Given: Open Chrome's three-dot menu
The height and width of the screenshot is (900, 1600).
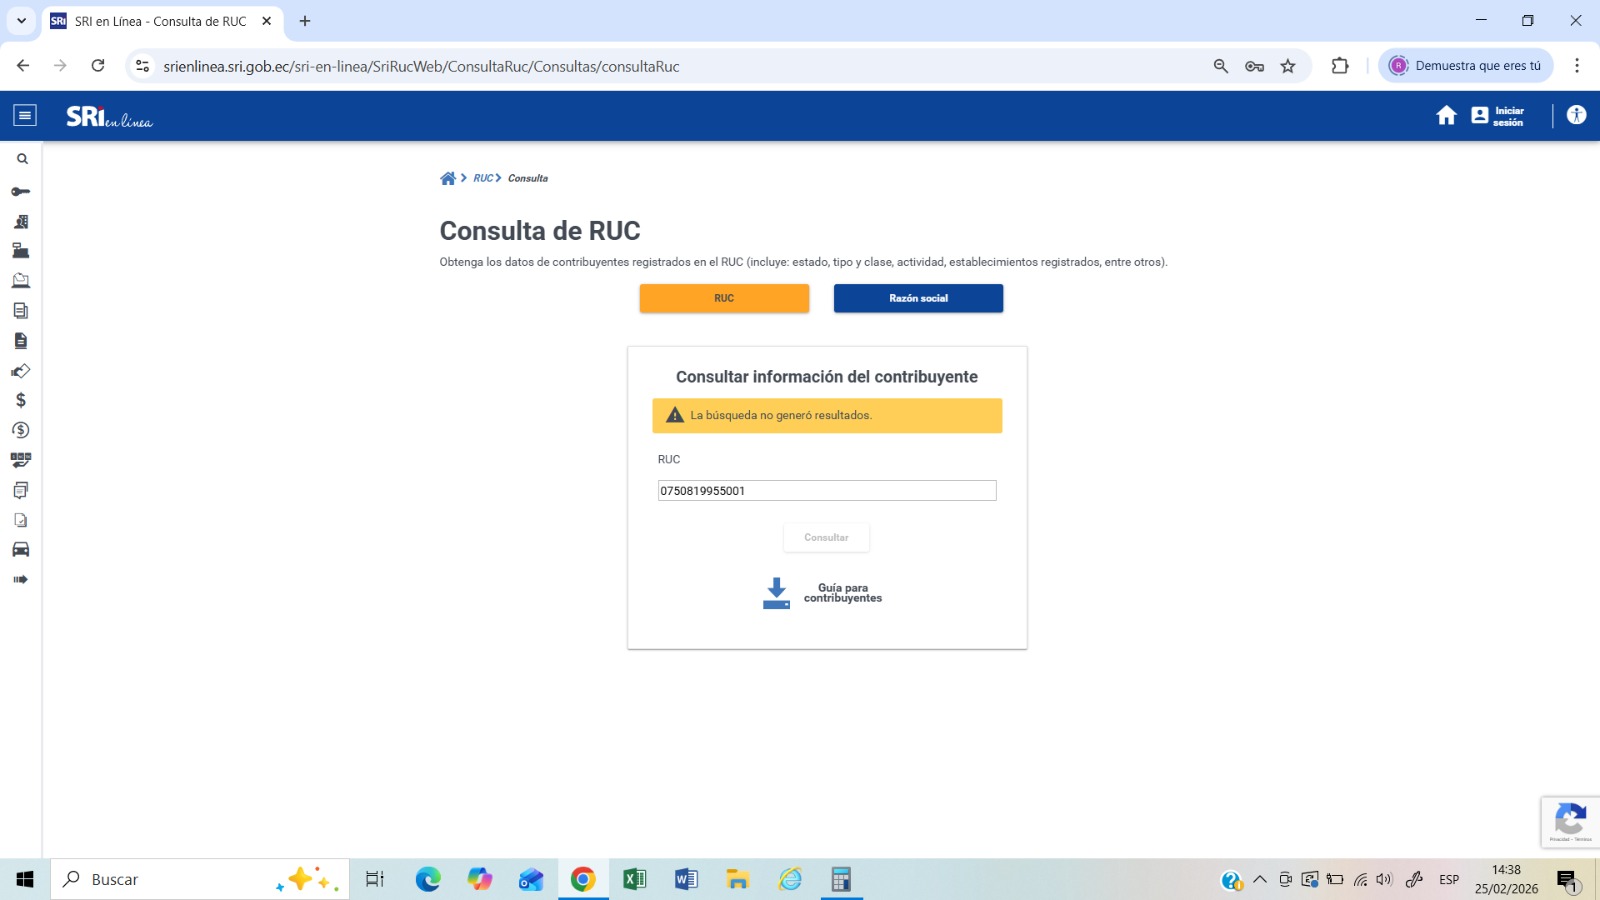Looking at the screenshot, I should click(x=1576, y=66).
